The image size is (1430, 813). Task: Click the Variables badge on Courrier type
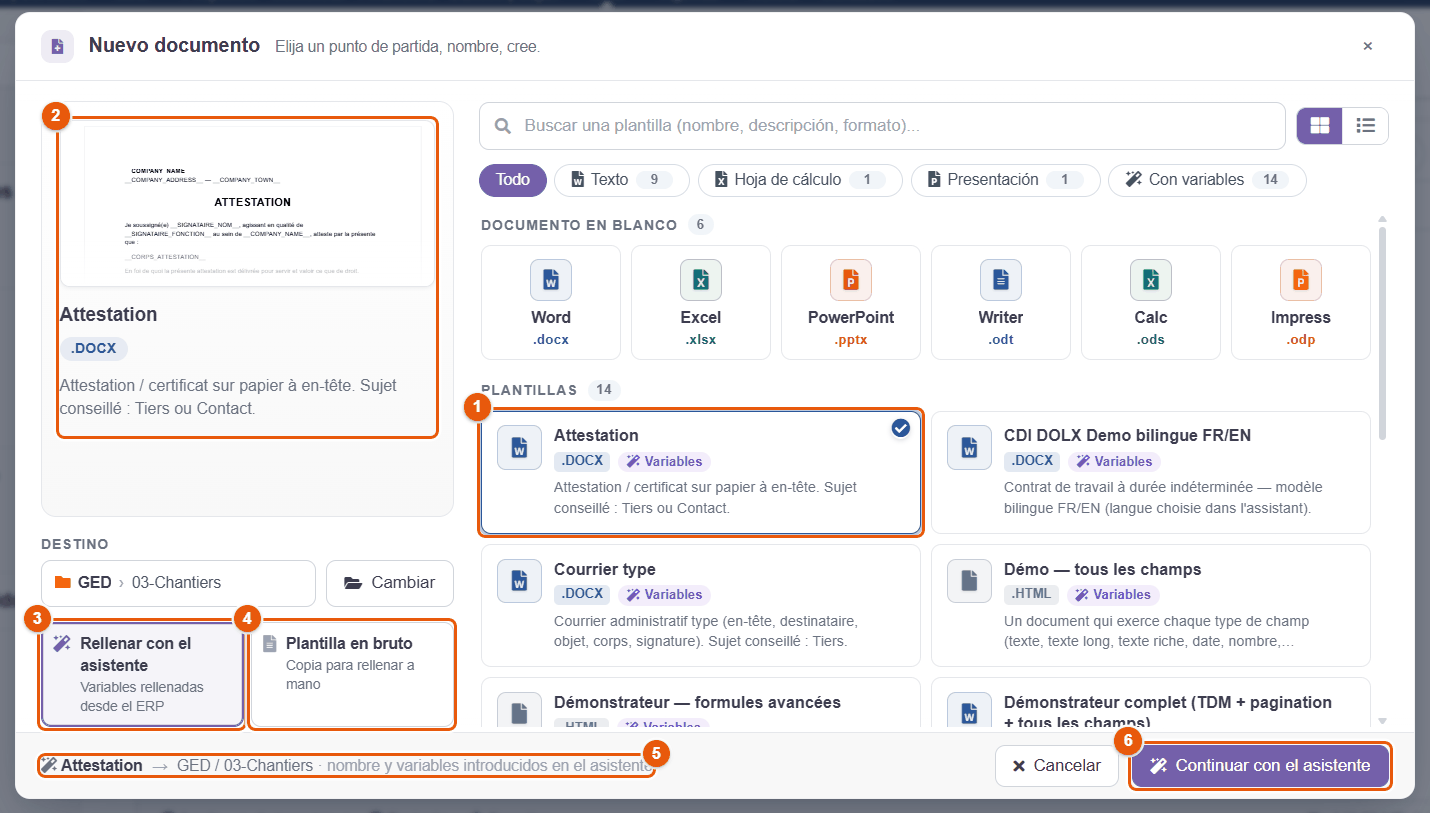tap(664, 595)
